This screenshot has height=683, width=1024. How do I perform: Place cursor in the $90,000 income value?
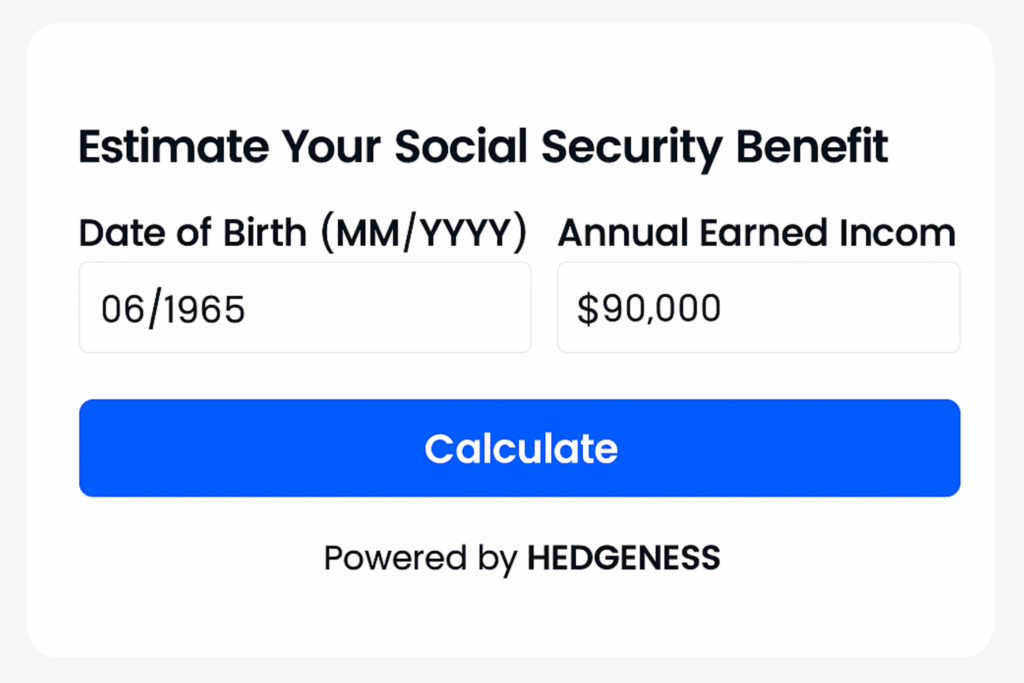[x=649, y=309]
